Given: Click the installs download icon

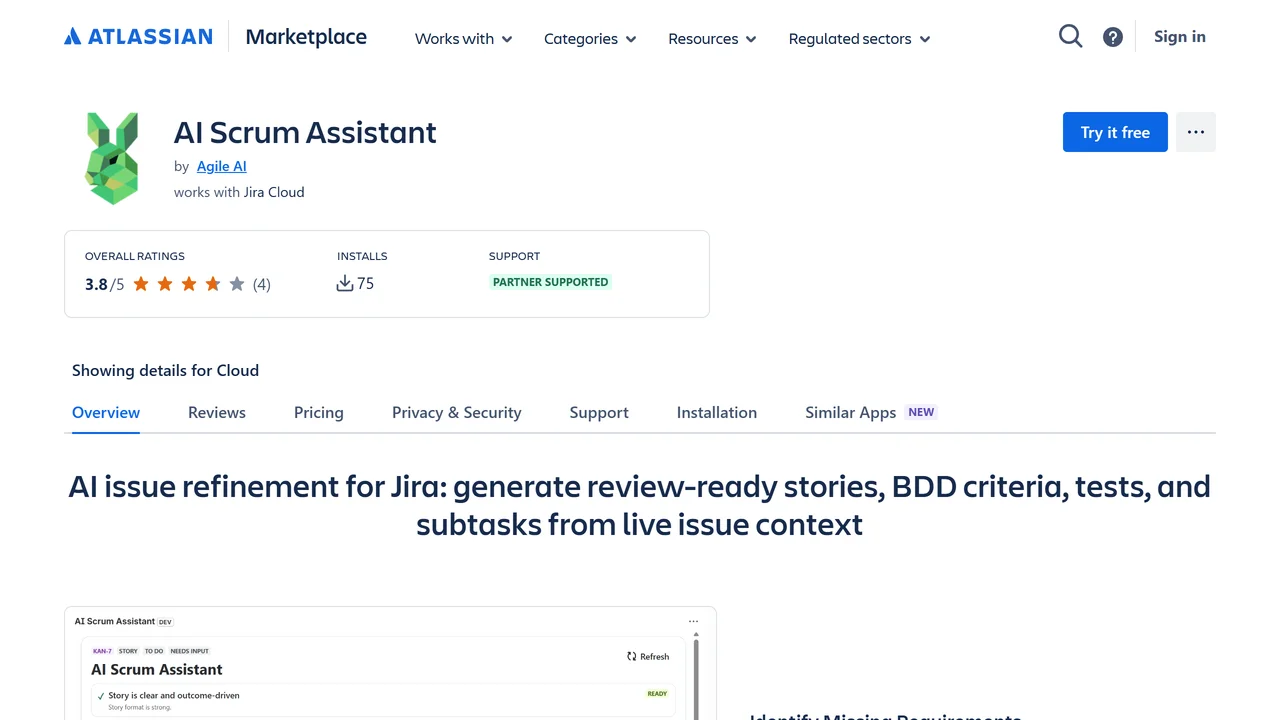Looking at the screenshot, I should [x=345, y=283].
